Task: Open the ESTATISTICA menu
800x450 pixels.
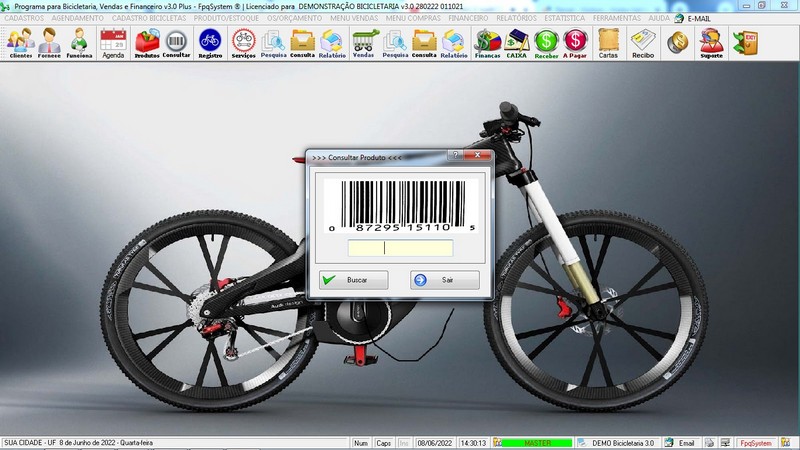Action: 565,18
